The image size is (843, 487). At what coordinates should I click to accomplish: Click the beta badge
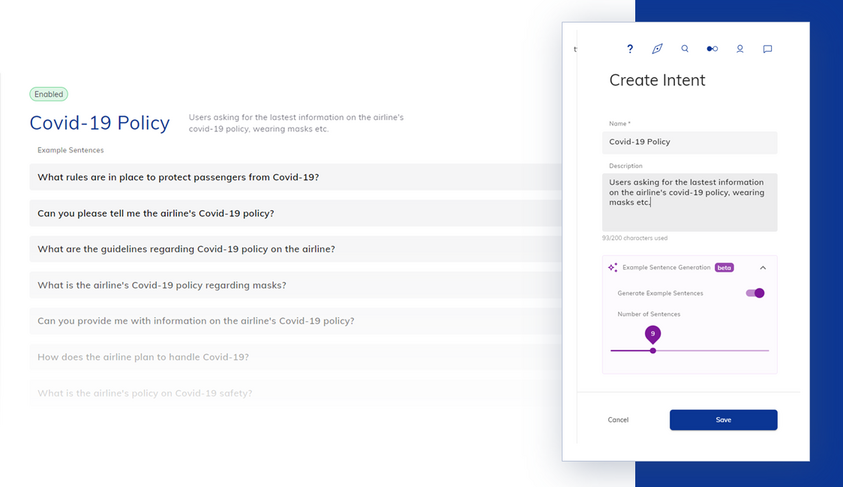tap(724, 268)
